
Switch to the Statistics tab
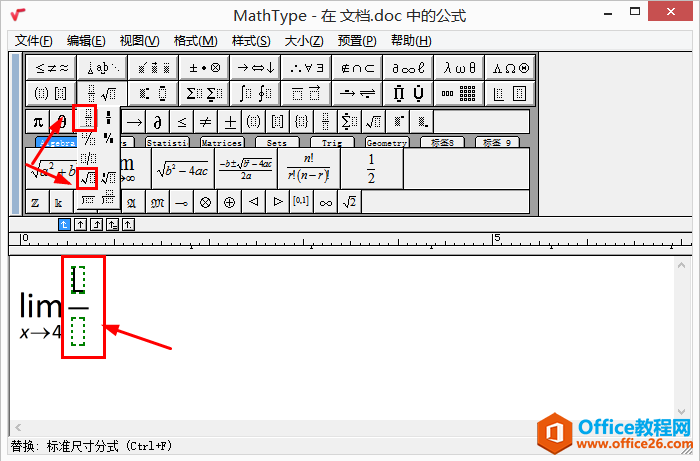coord(167,142)
